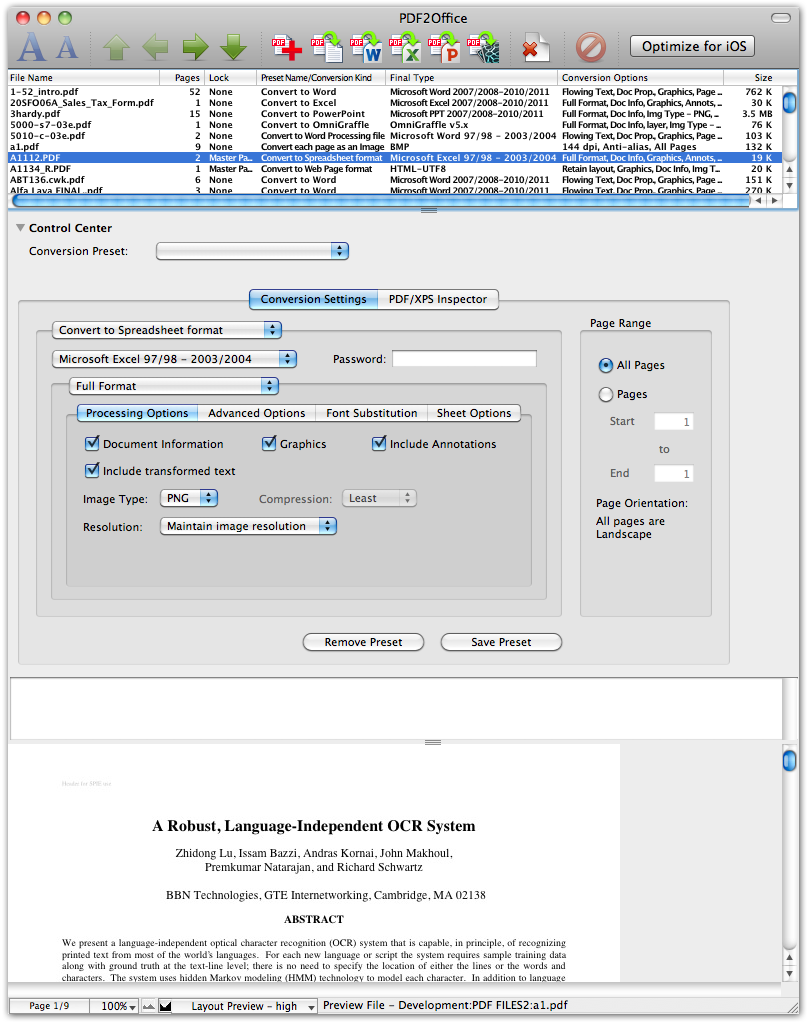
Task: Click the file list horizontal scroll left arrow
Action: pos(759,200)
